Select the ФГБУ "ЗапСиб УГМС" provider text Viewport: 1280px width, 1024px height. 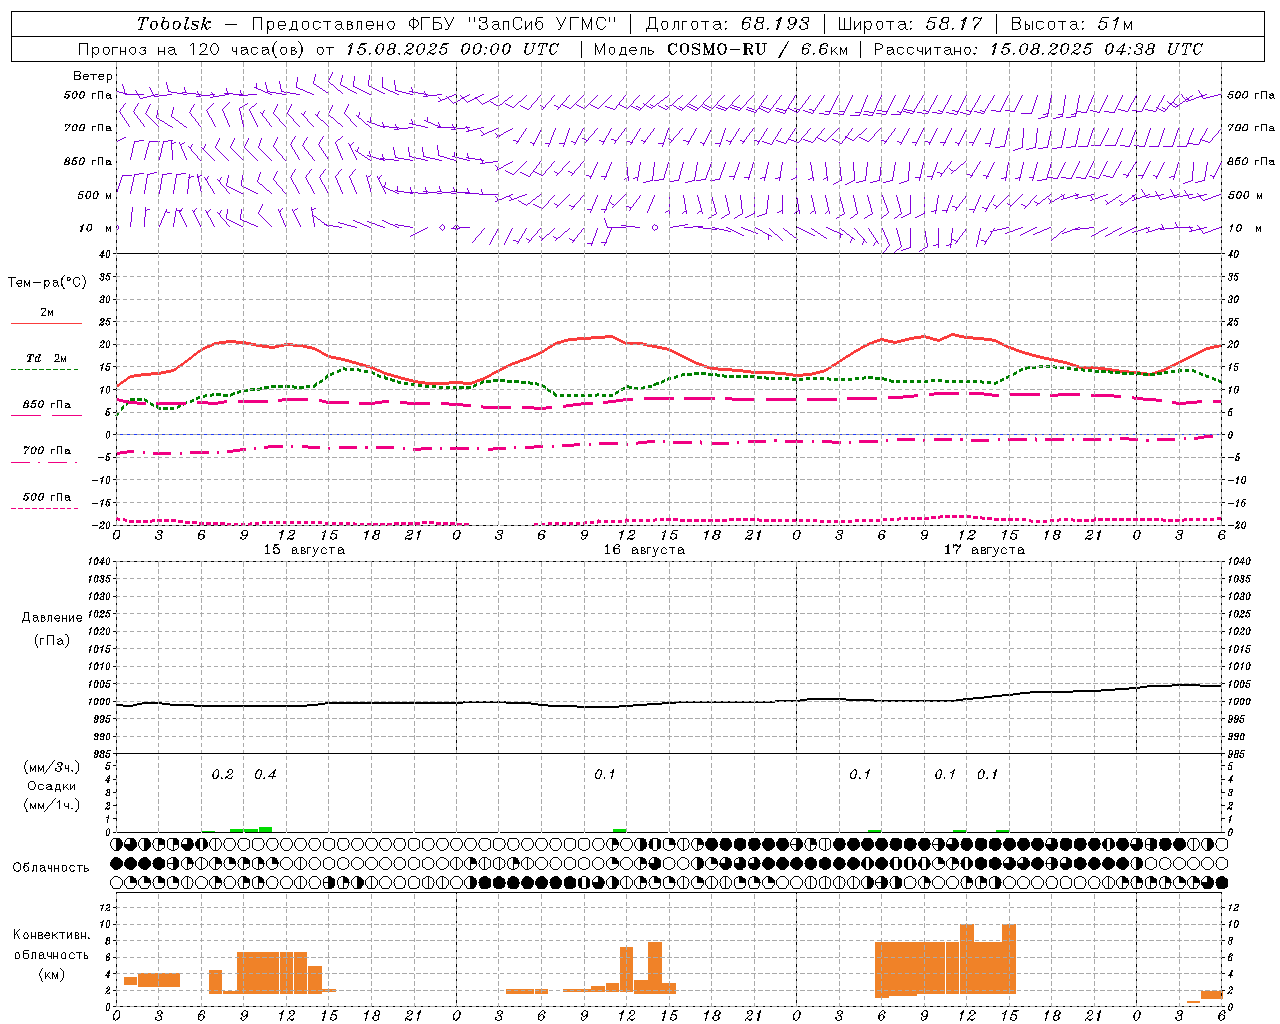[513, 24]
